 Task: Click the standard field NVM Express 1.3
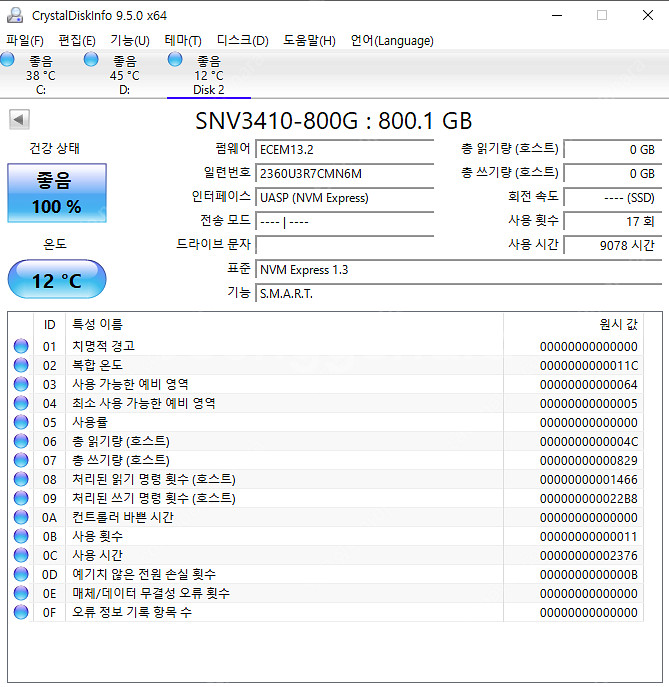pos(459,269)
